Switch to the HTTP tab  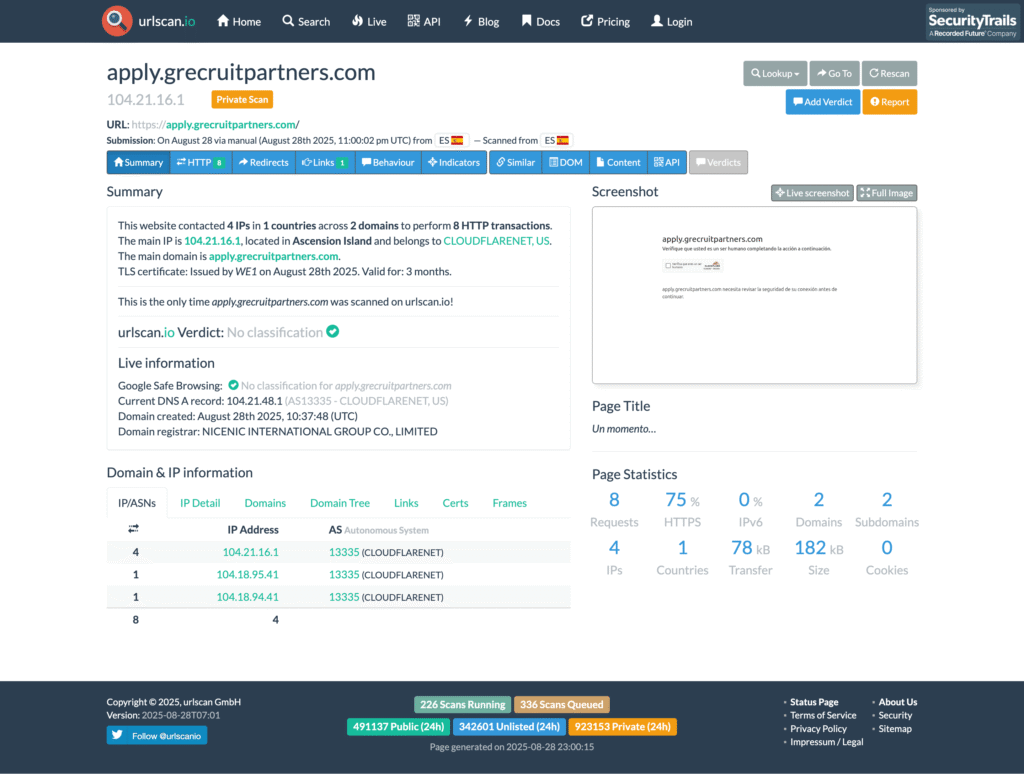(x=201, y=162)
